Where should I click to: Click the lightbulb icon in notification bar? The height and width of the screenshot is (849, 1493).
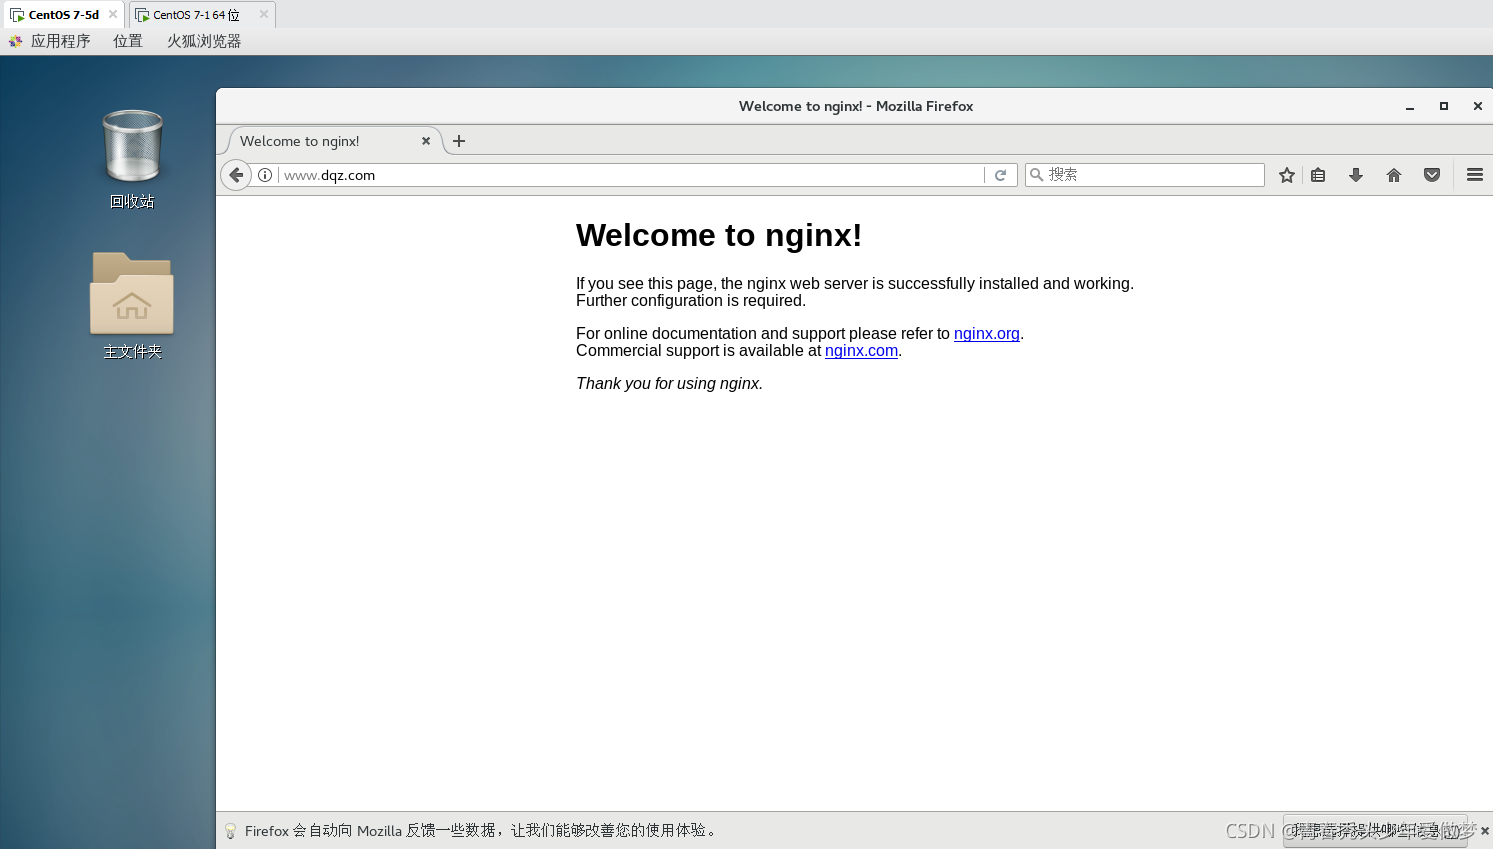tap(230, 831)
